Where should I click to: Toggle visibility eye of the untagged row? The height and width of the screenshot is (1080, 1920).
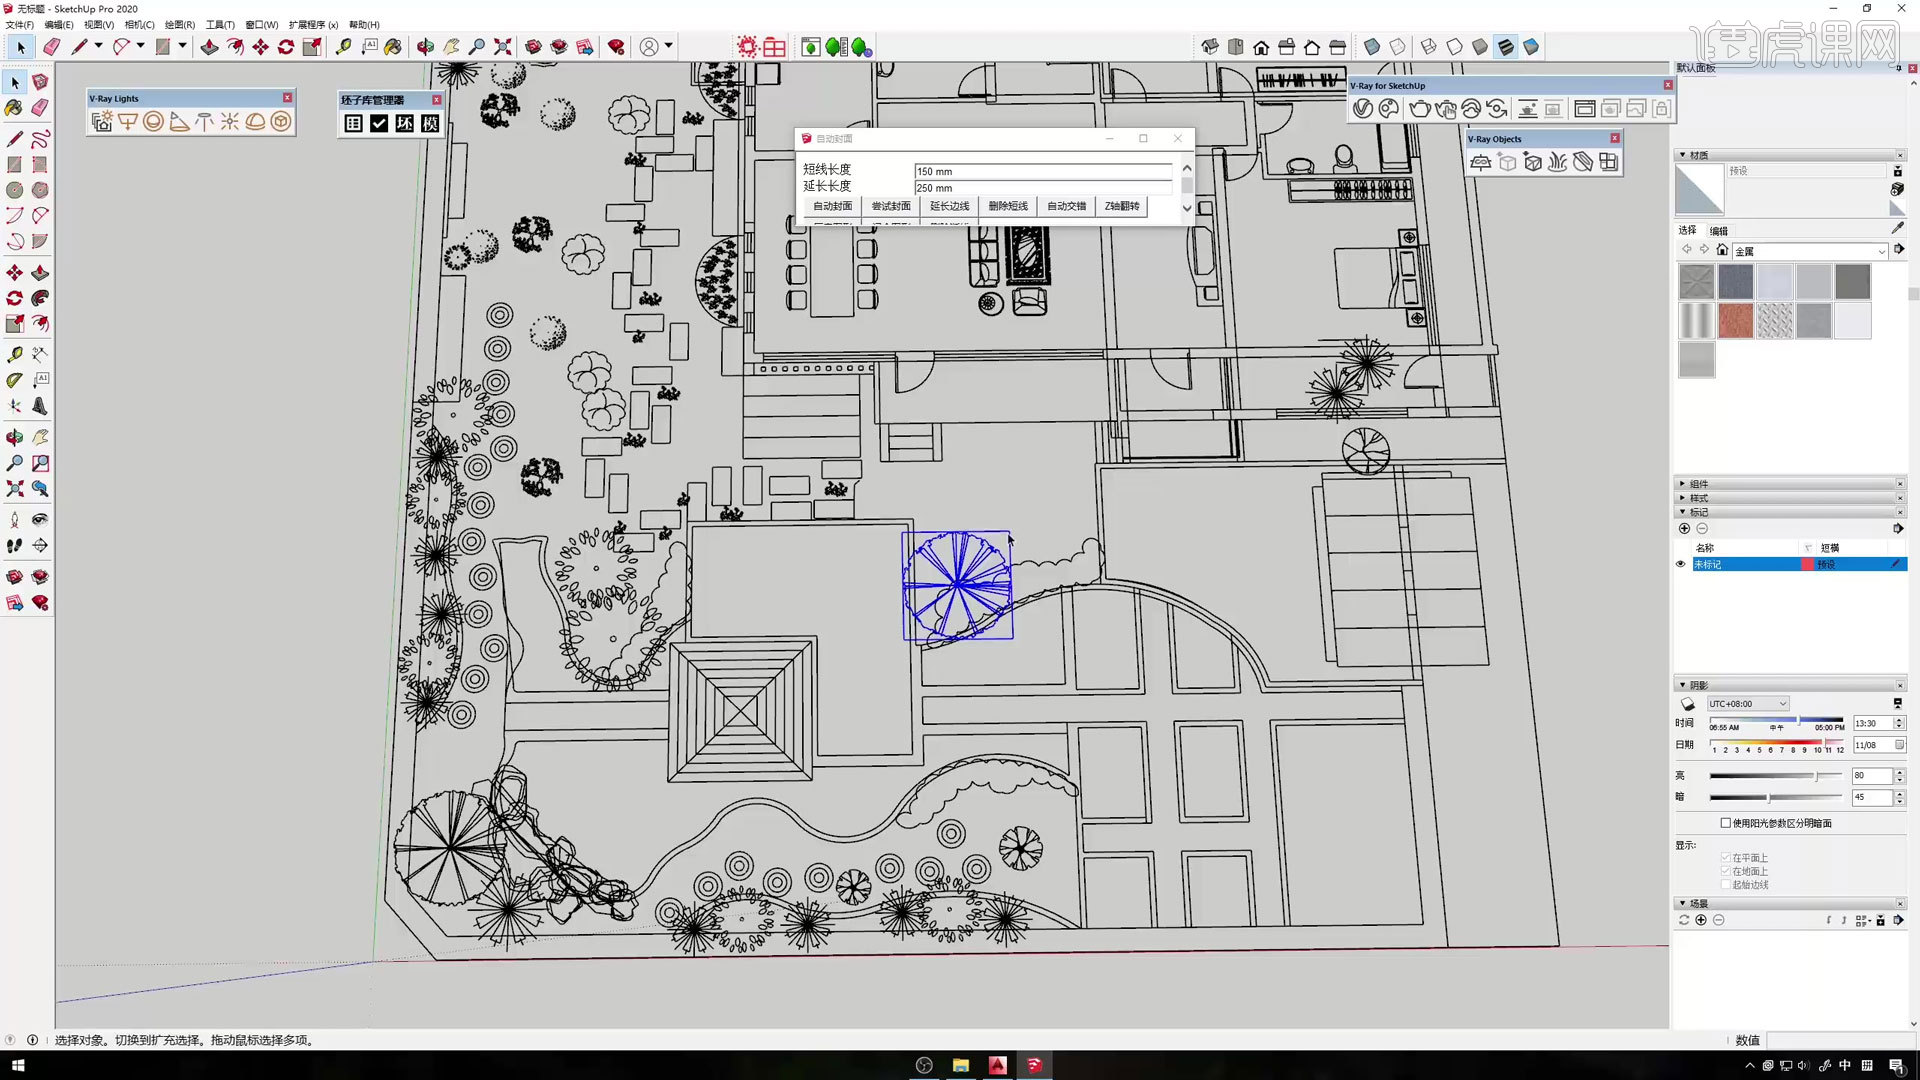pos(1680,564)
